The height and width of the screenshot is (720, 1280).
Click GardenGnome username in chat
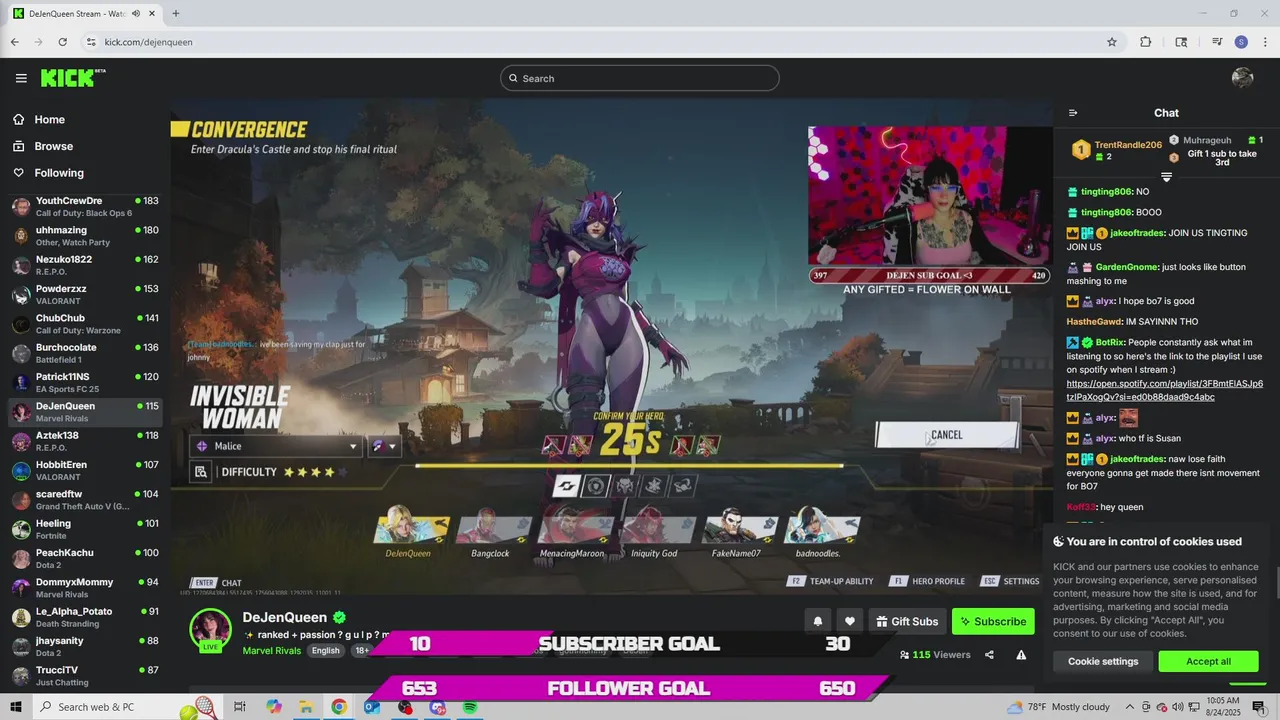click(1126, 267)
